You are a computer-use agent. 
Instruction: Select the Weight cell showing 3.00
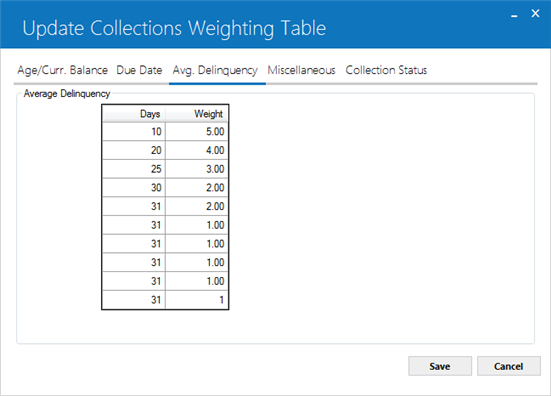pos(197,169)
